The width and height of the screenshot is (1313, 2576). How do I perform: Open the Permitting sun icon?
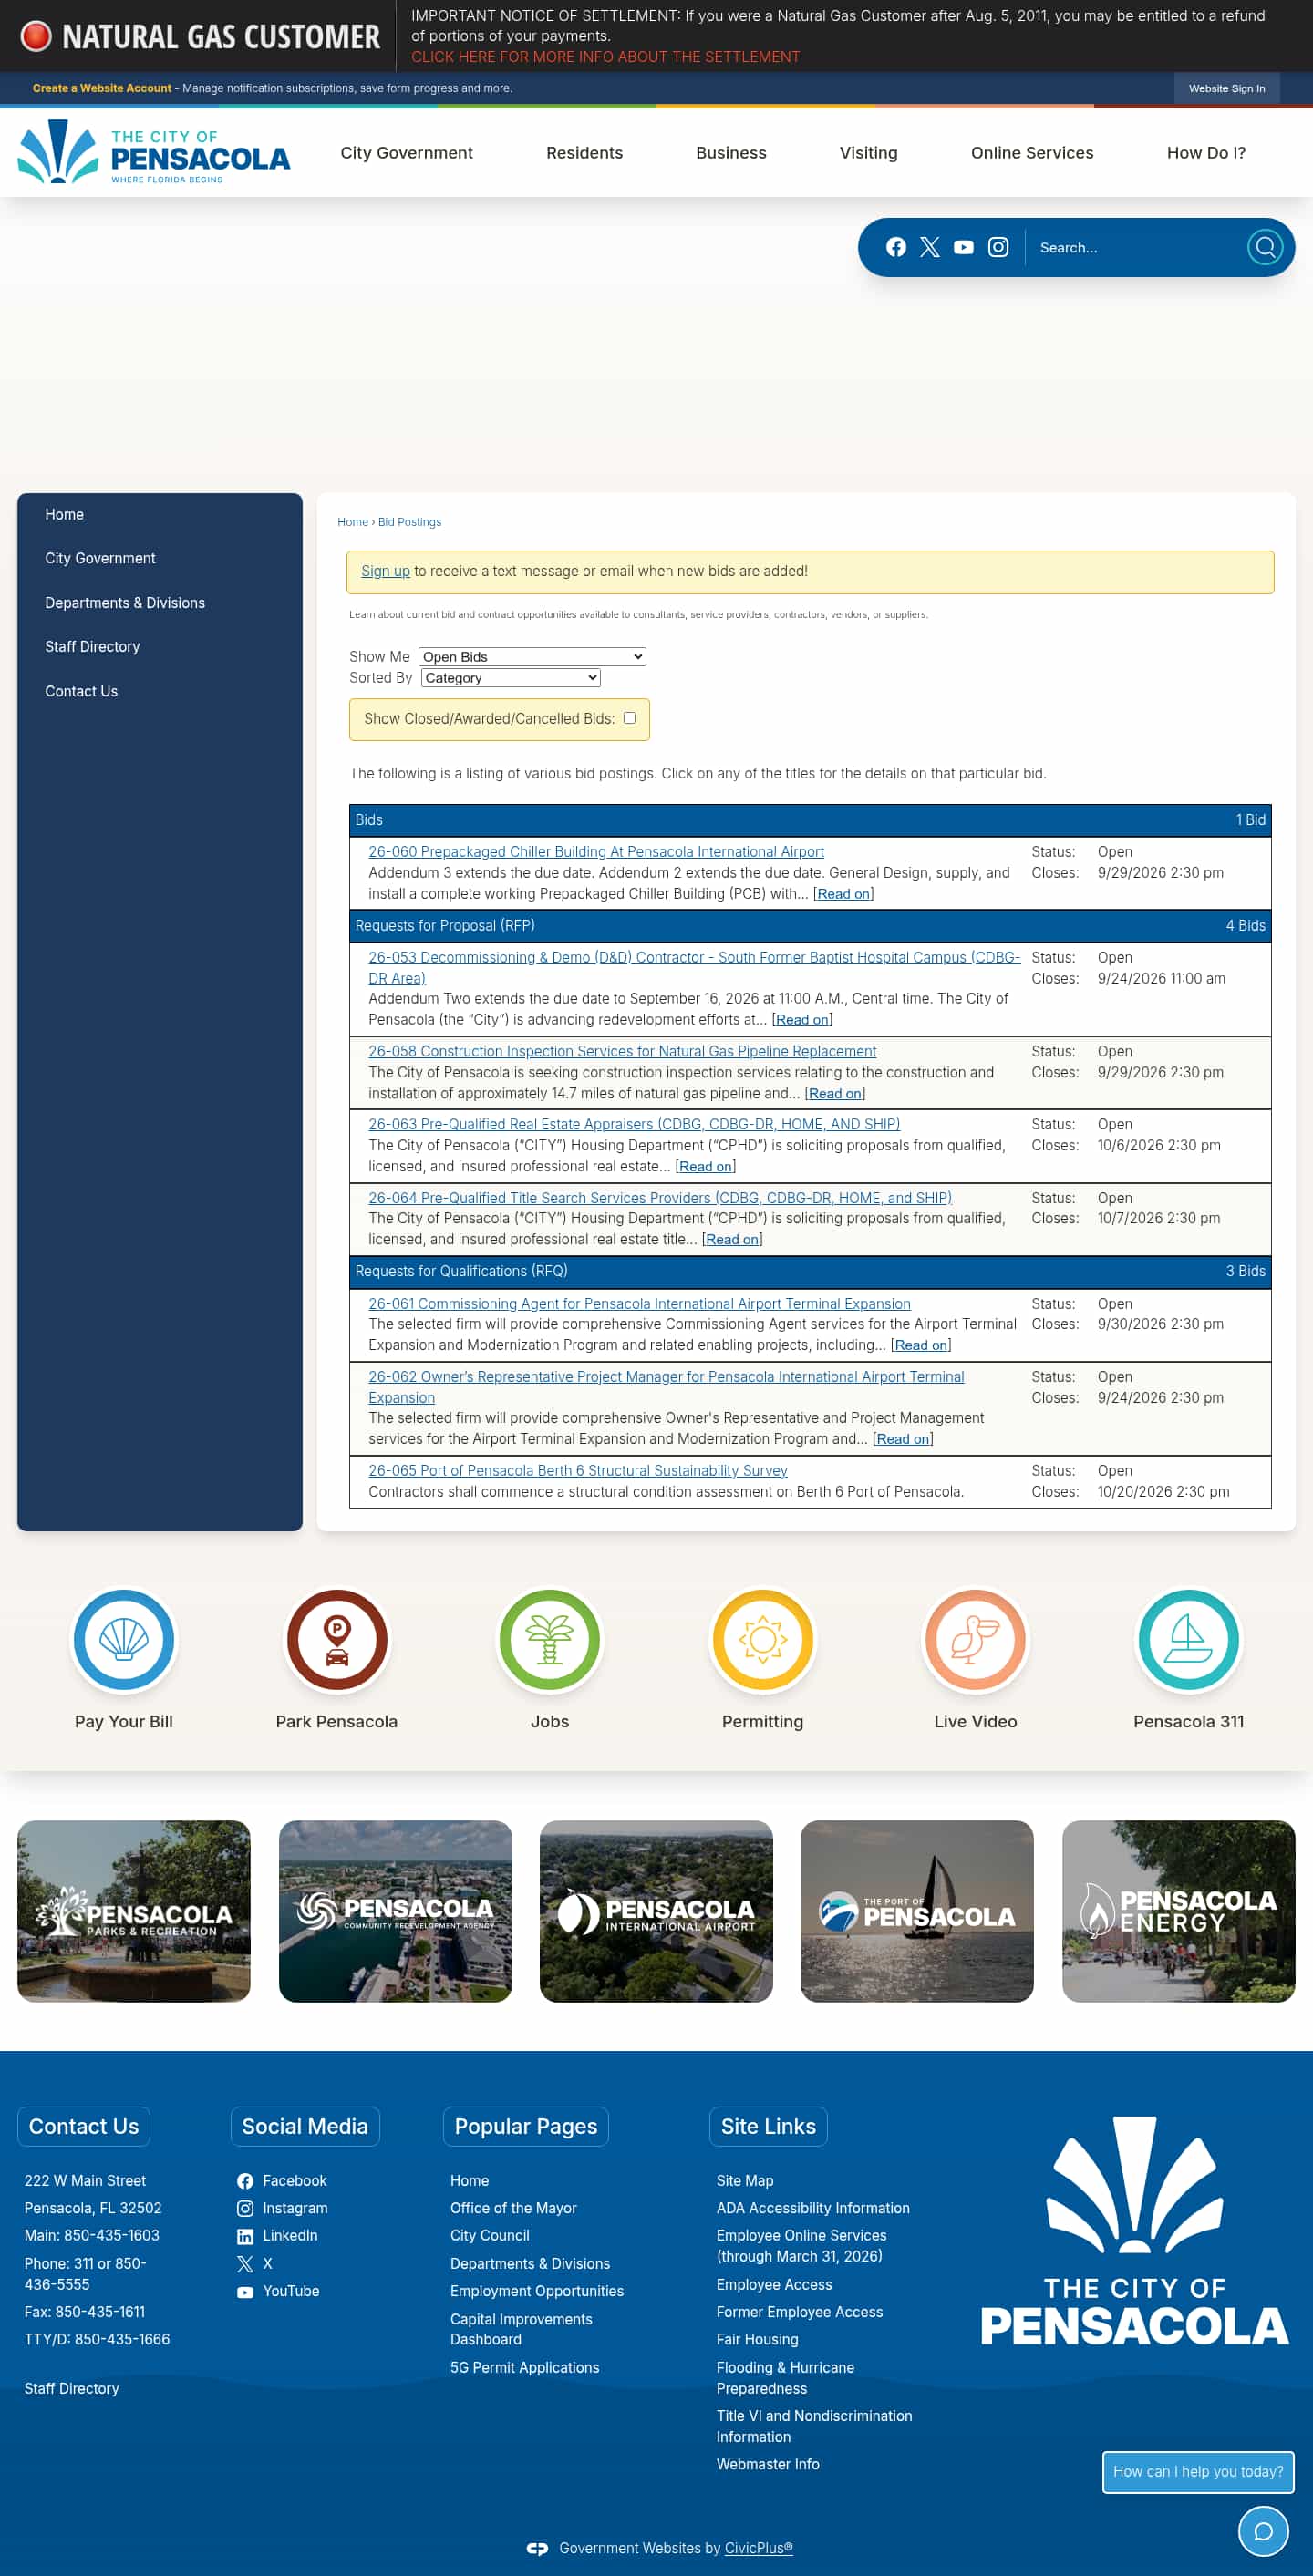tap(763, 1640)
